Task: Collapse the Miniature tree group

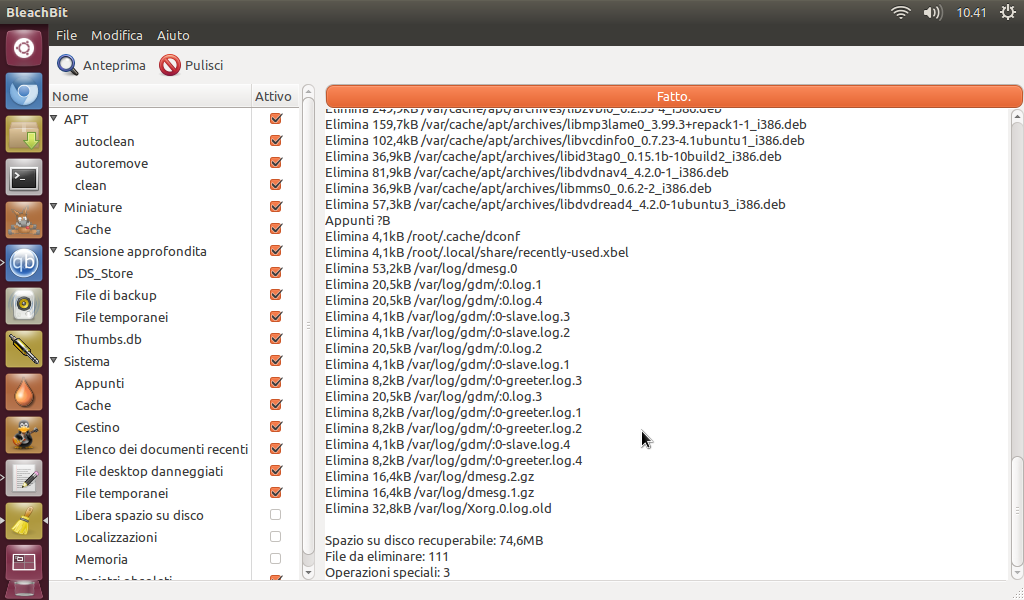Action: [54, 206]
